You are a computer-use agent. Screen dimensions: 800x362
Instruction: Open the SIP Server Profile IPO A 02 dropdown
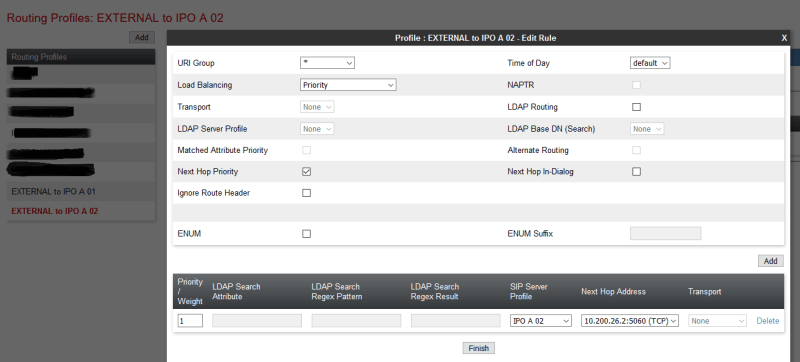tap(541, 321)
